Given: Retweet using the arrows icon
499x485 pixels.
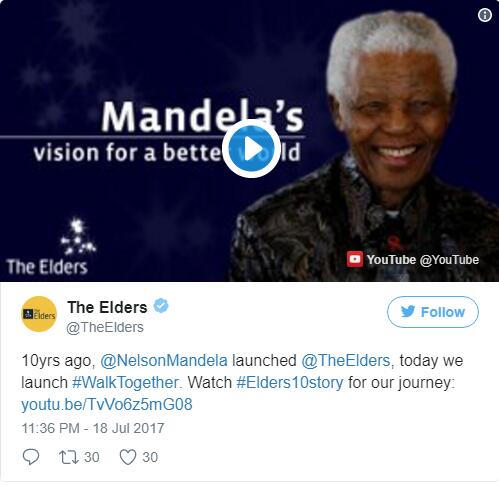Looking at the screenshot, I should tap(69, 457).
